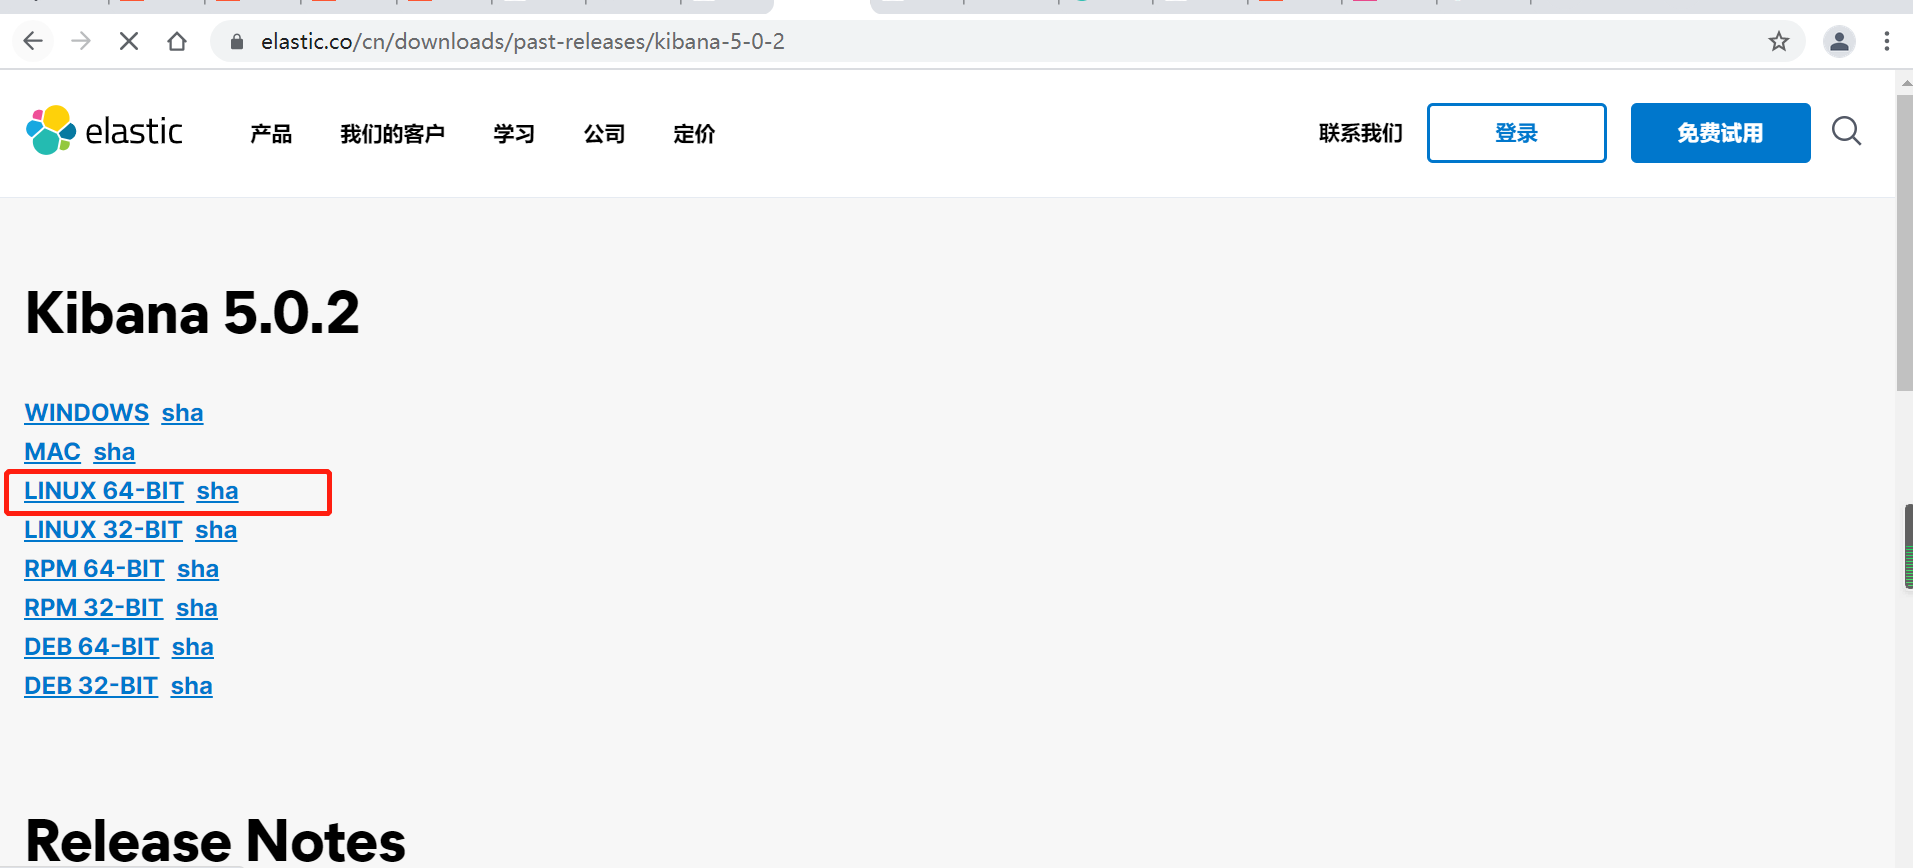
Task: Open the sha link for LINUX 64-BIT
Action: 217,491
